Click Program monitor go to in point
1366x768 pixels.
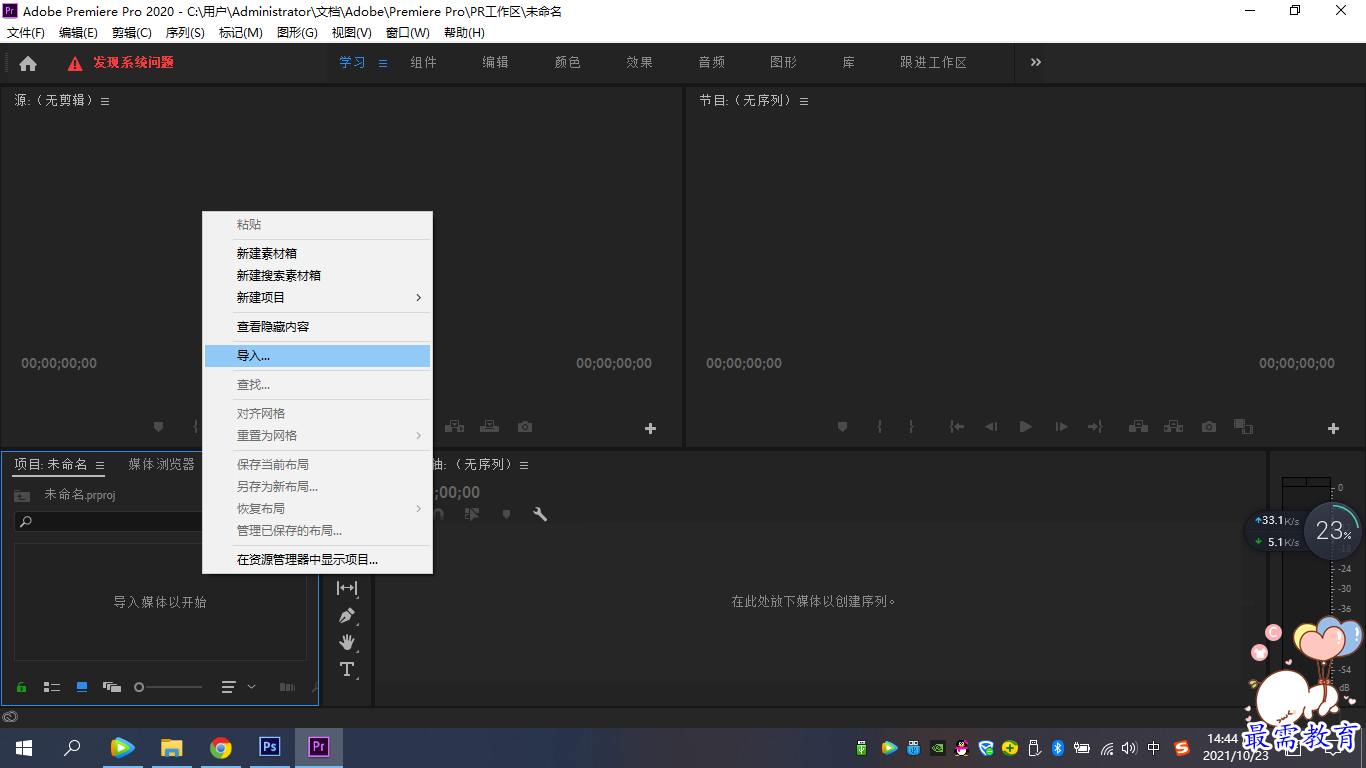click(957, 427)
